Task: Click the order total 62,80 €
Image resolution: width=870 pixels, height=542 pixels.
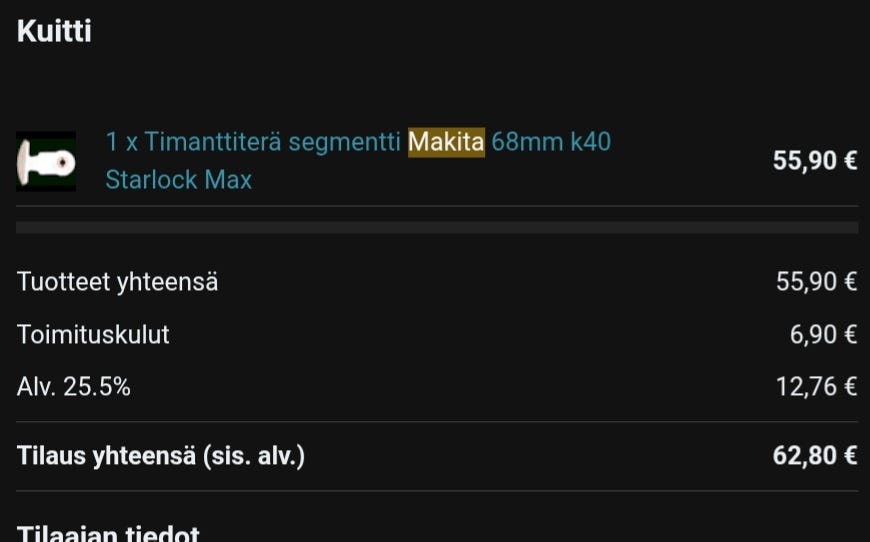Action: click(x=814, y=456)
